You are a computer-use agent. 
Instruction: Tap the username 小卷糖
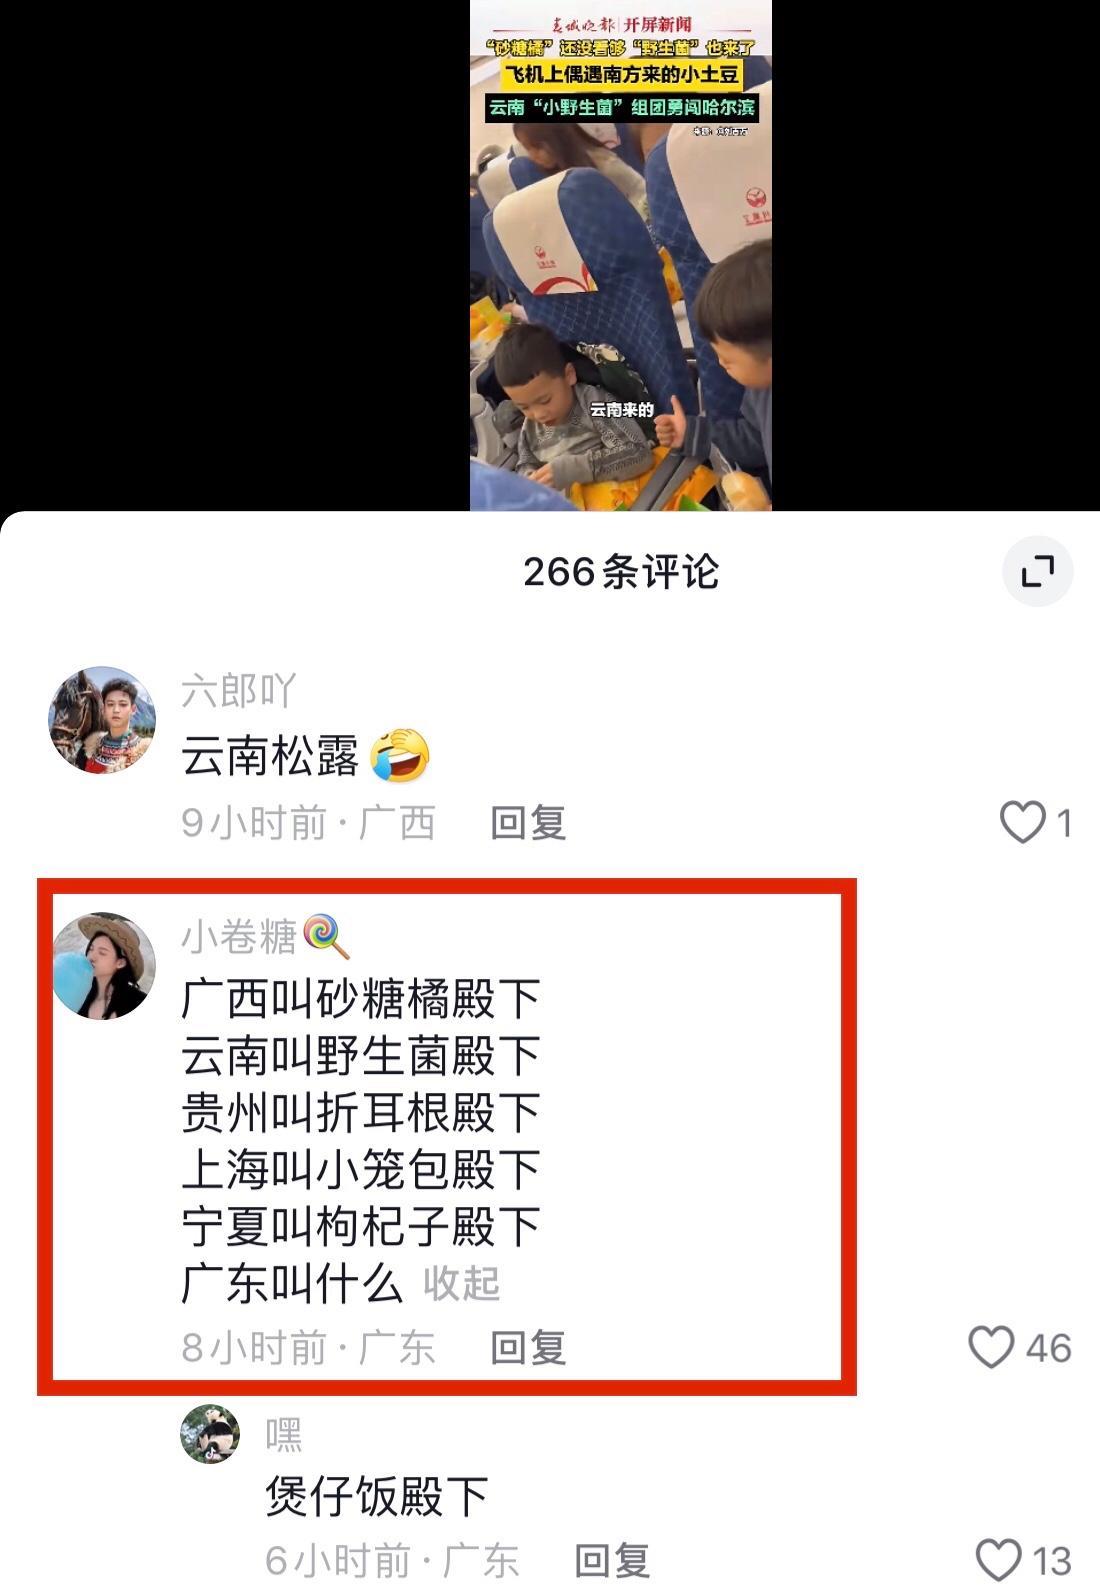tap(239, 937)
